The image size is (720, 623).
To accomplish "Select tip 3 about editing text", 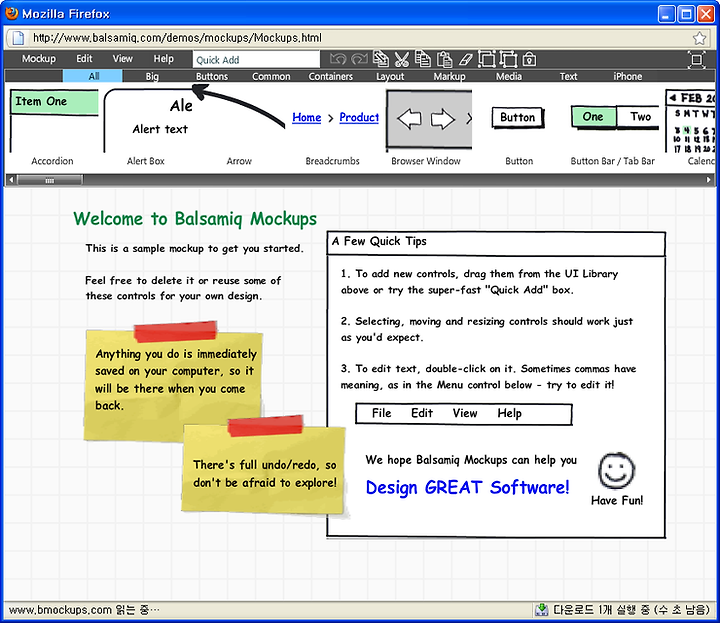I will pyautogui.click(x=488, y=376).
